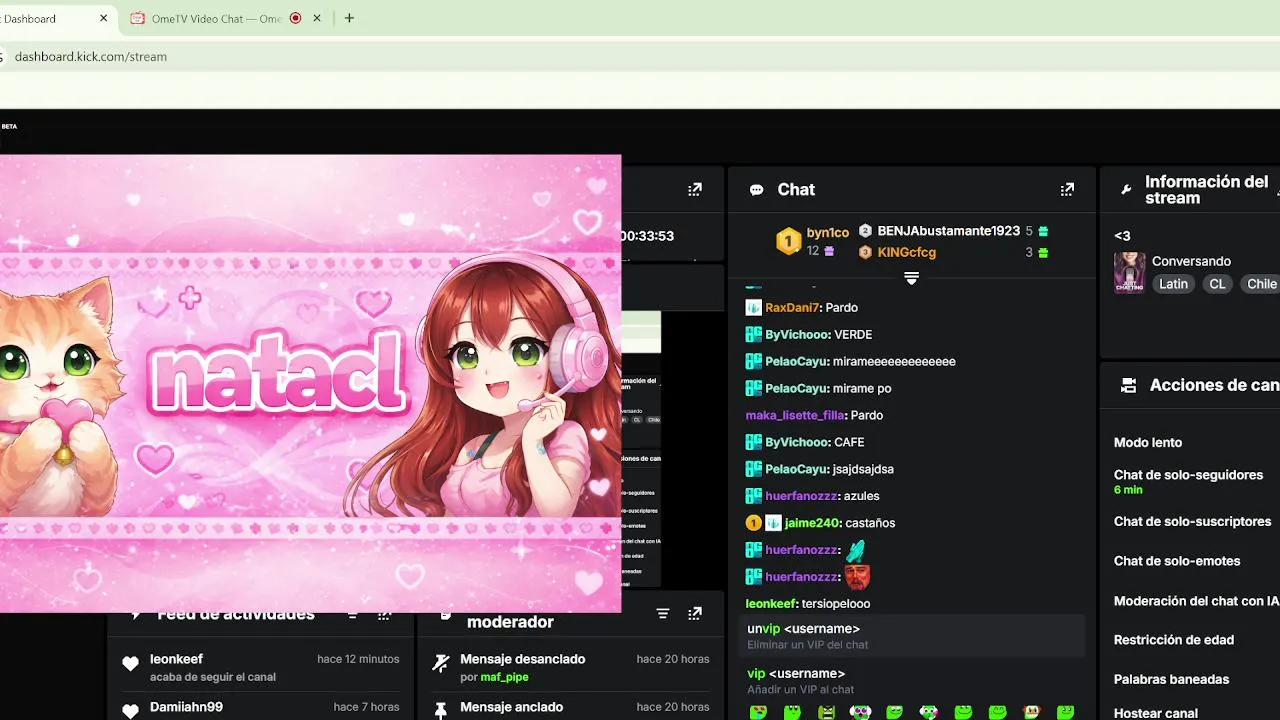Collapse the chat leaderboard arrow
This screenshot has width=1280, height=720.
click(911, 278)
